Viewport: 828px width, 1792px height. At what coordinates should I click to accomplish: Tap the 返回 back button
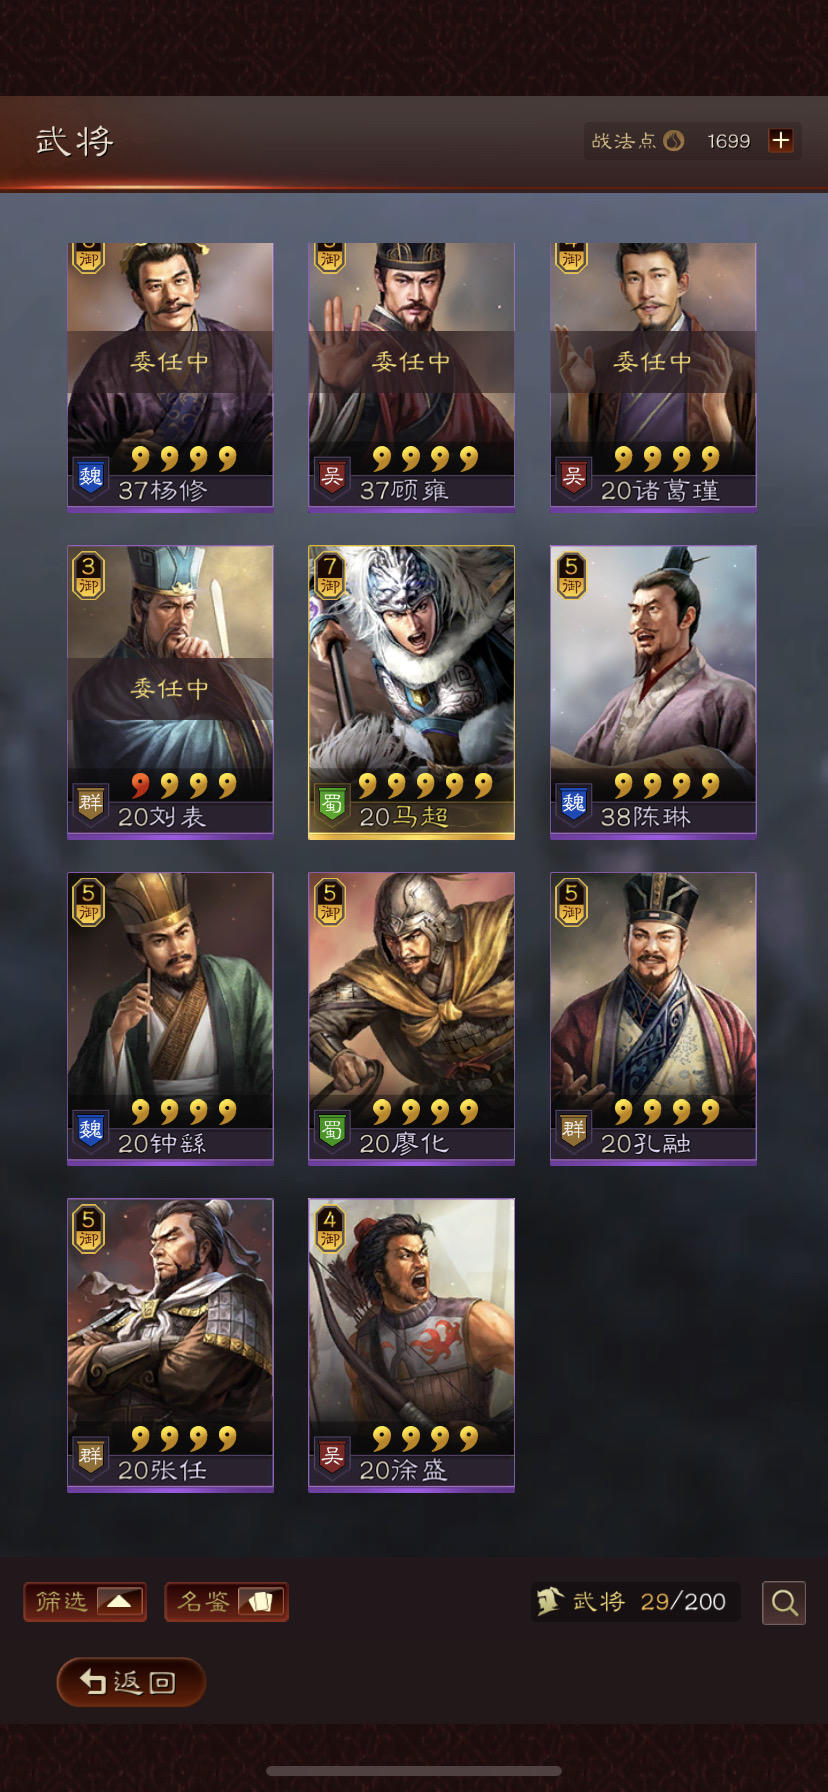[x=131, y=1682]
